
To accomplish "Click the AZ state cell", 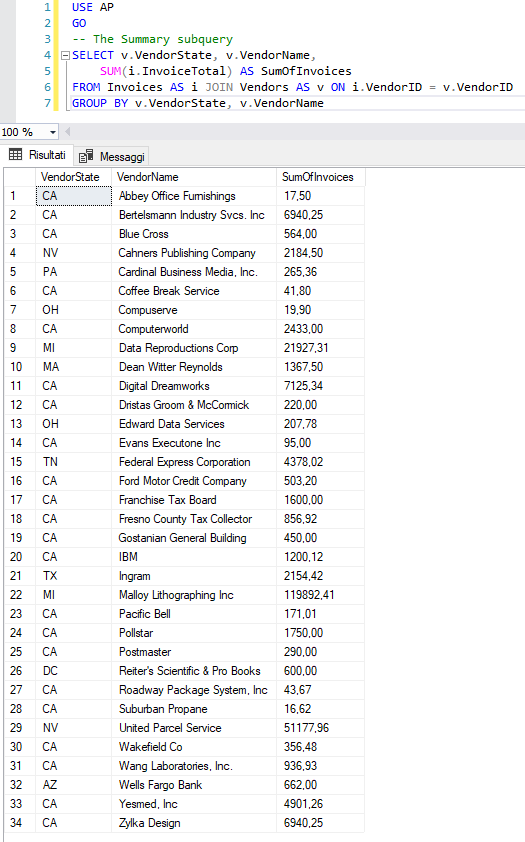I will coord(74,785).
